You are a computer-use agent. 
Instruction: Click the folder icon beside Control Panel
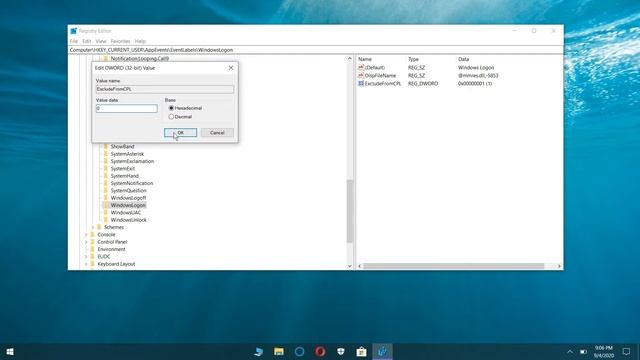pos(93,242)
